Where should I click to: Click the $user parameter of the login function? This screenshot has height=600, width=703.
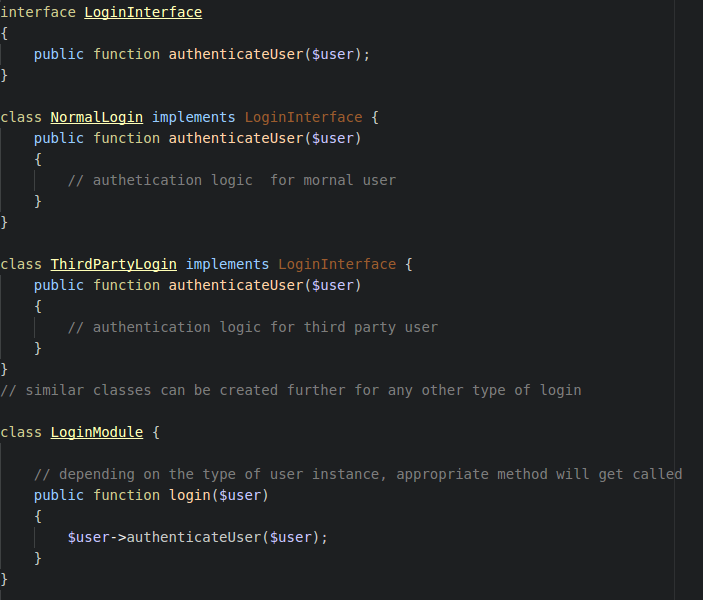point(240,496)
